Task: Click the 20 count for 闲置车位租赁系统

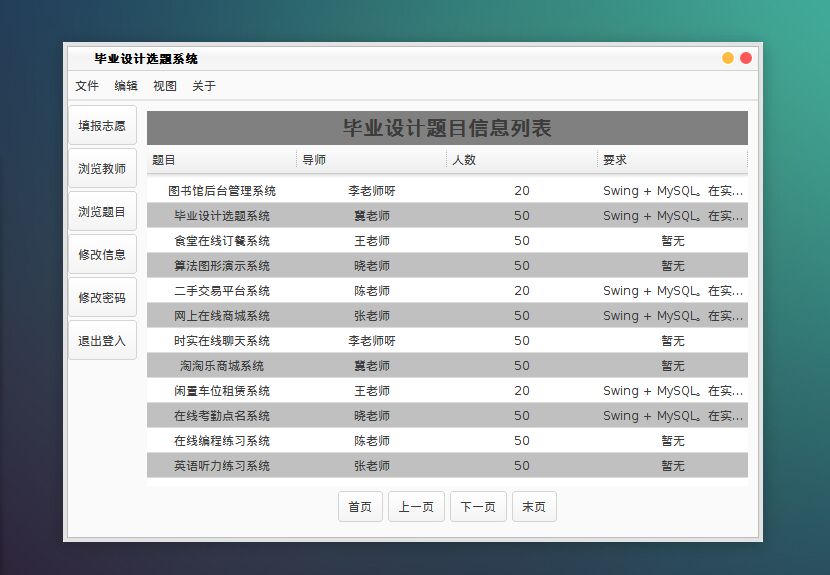Action: pos(522,391)
